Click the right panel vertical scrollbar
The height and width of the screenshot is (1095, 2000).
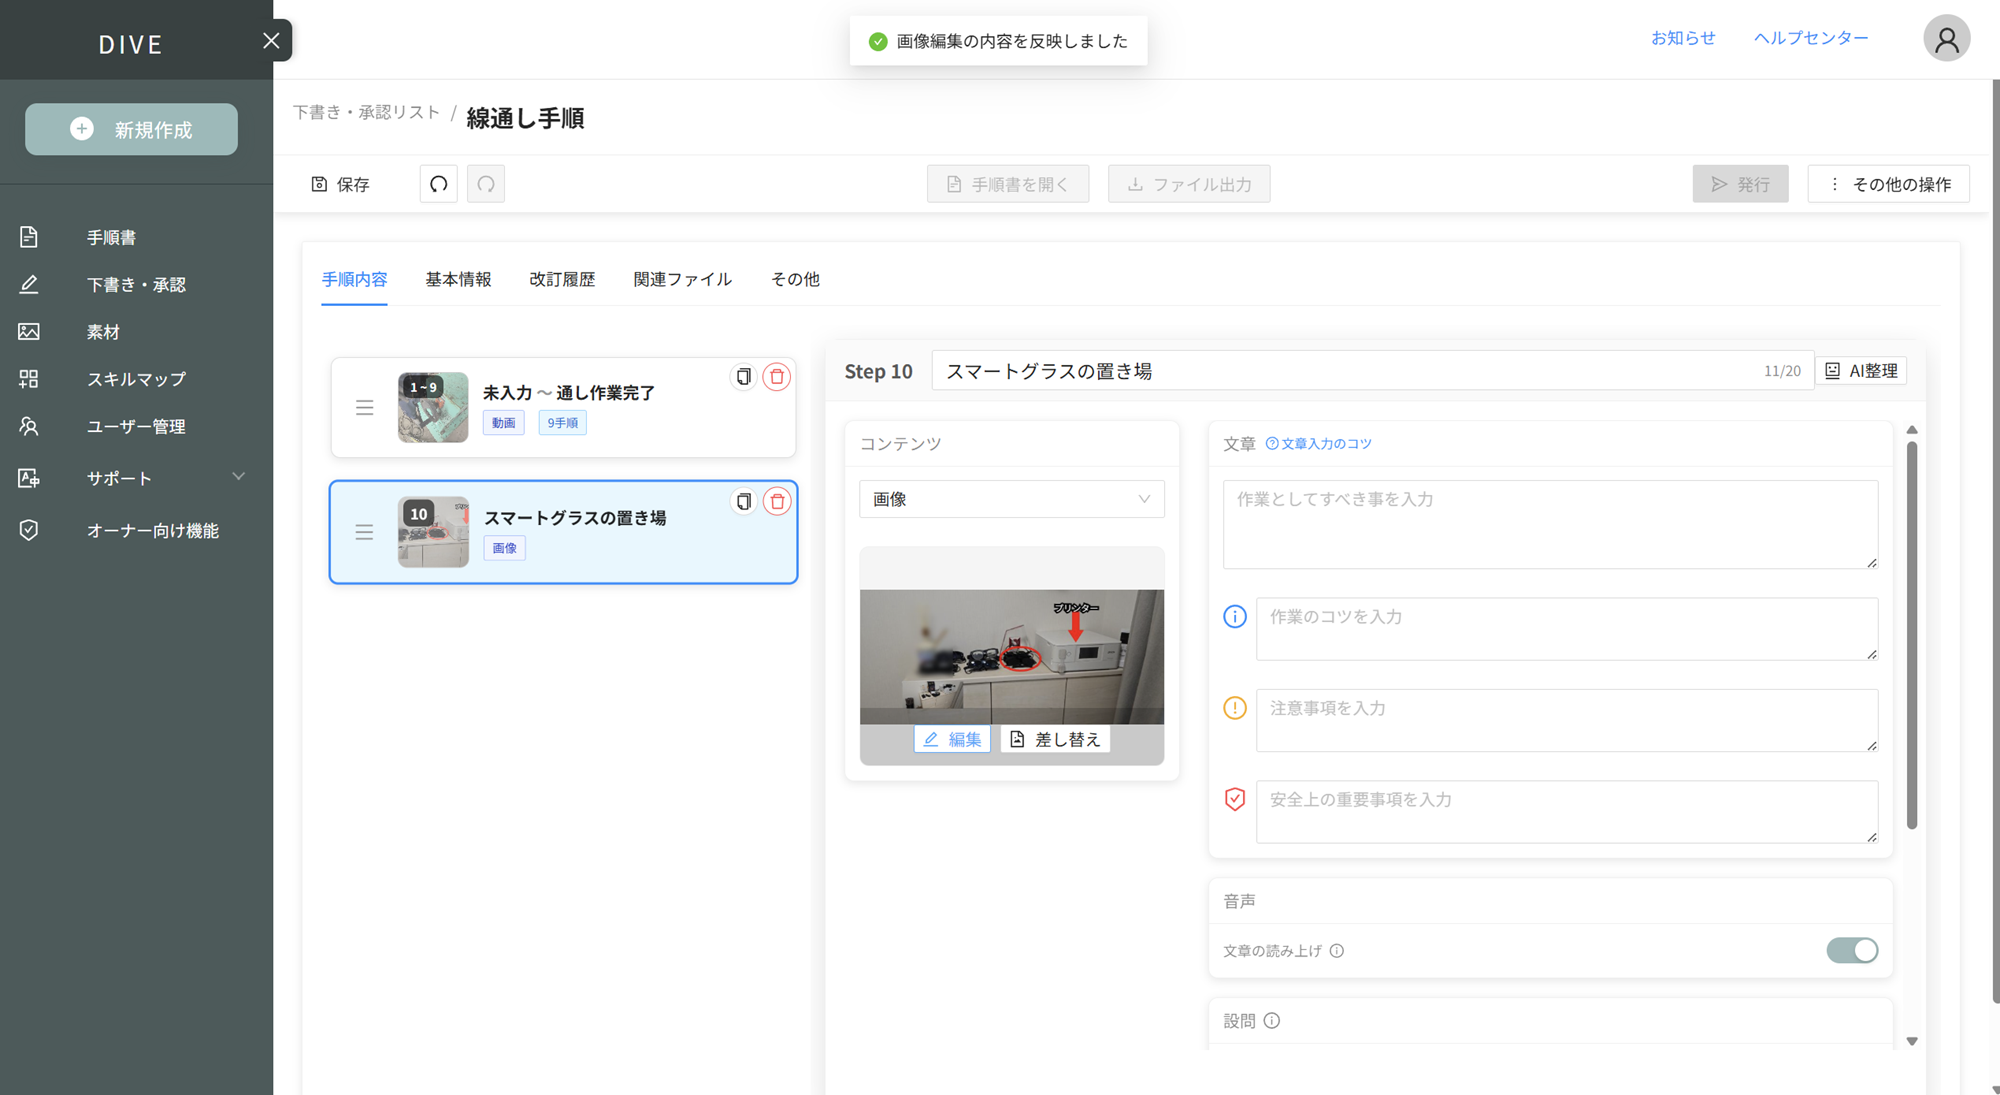point(1911,635)
